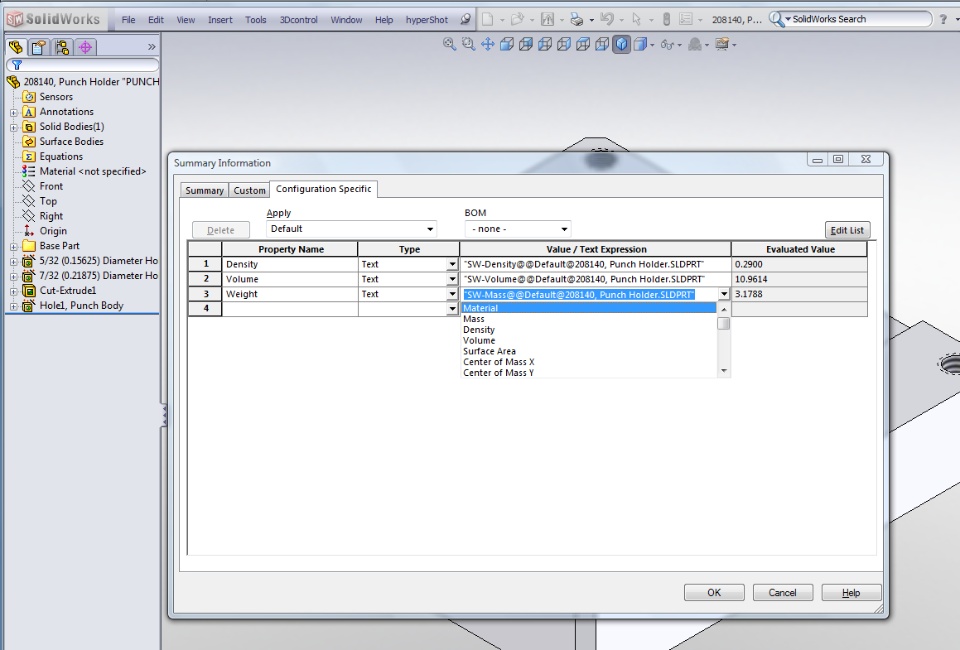Choose Material from the dropdown list
The image size is (960, 650).
(x=589, y=308)
